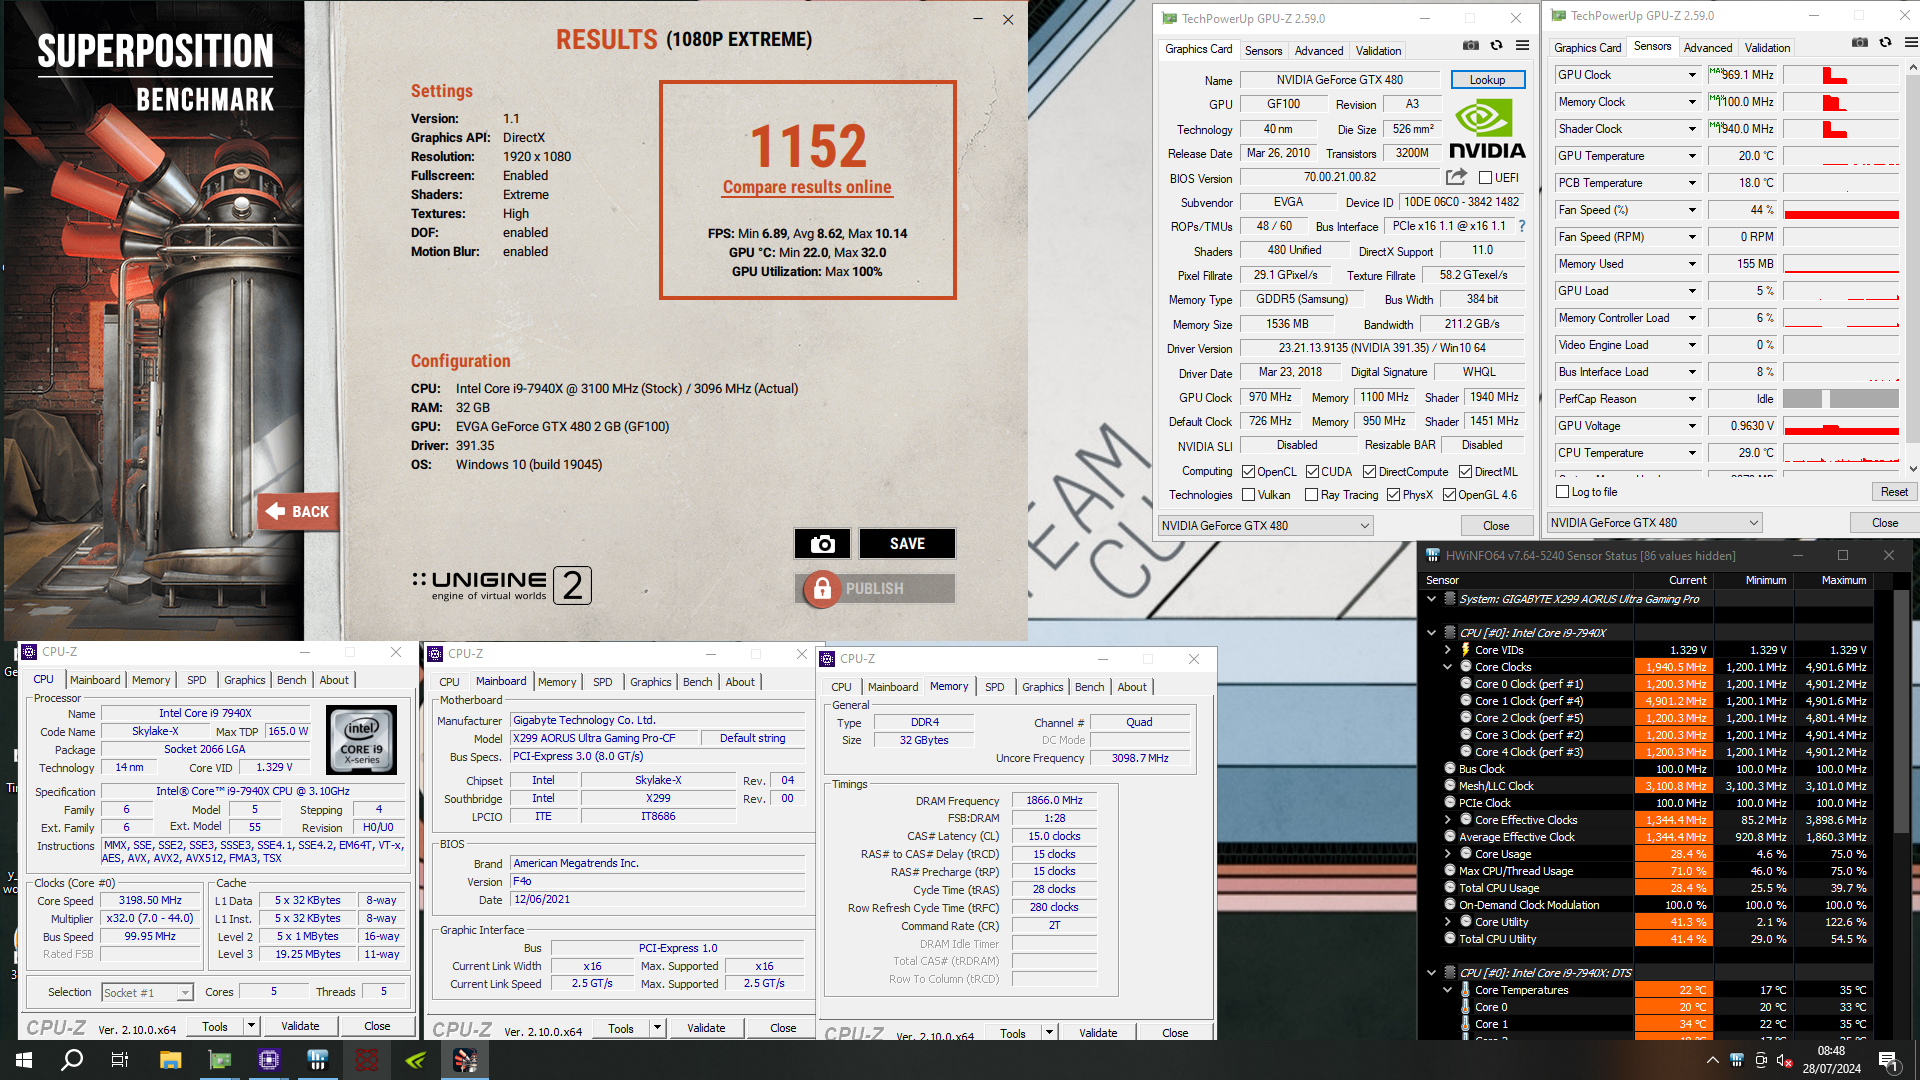
Task: Open Validation tab in GPU-Z Sensors window
Action: 1767,48
